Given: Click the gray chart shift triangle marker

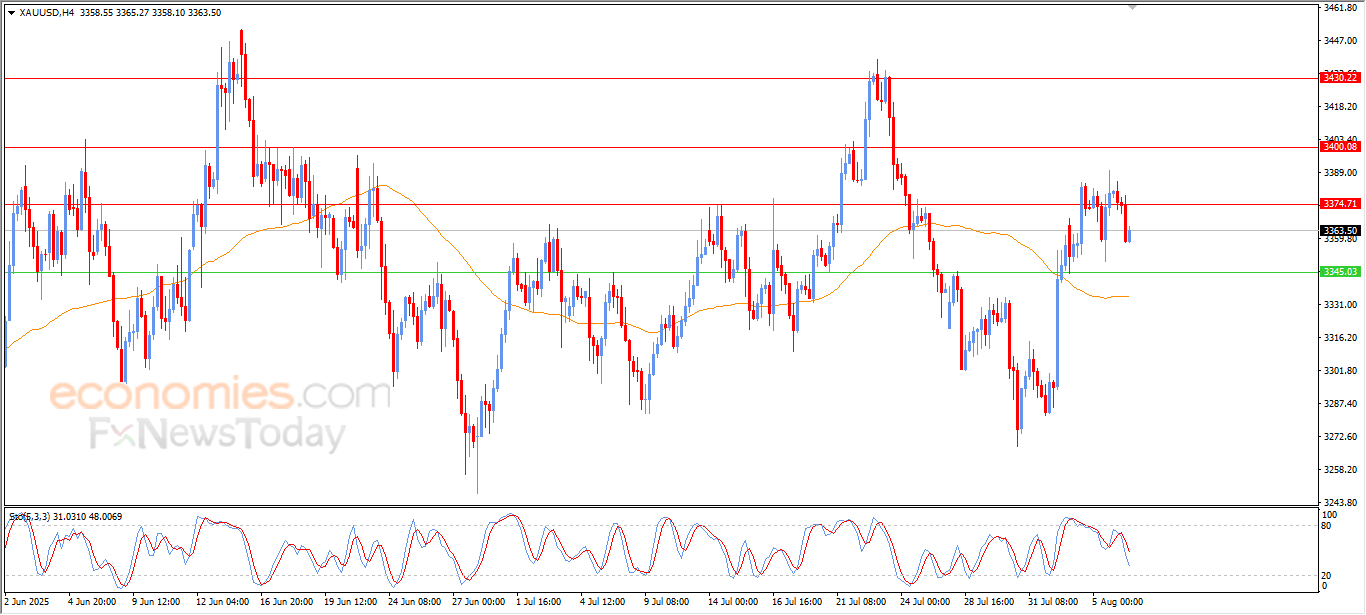Looking at the screenshot, I should click(x=1132, y=7).
